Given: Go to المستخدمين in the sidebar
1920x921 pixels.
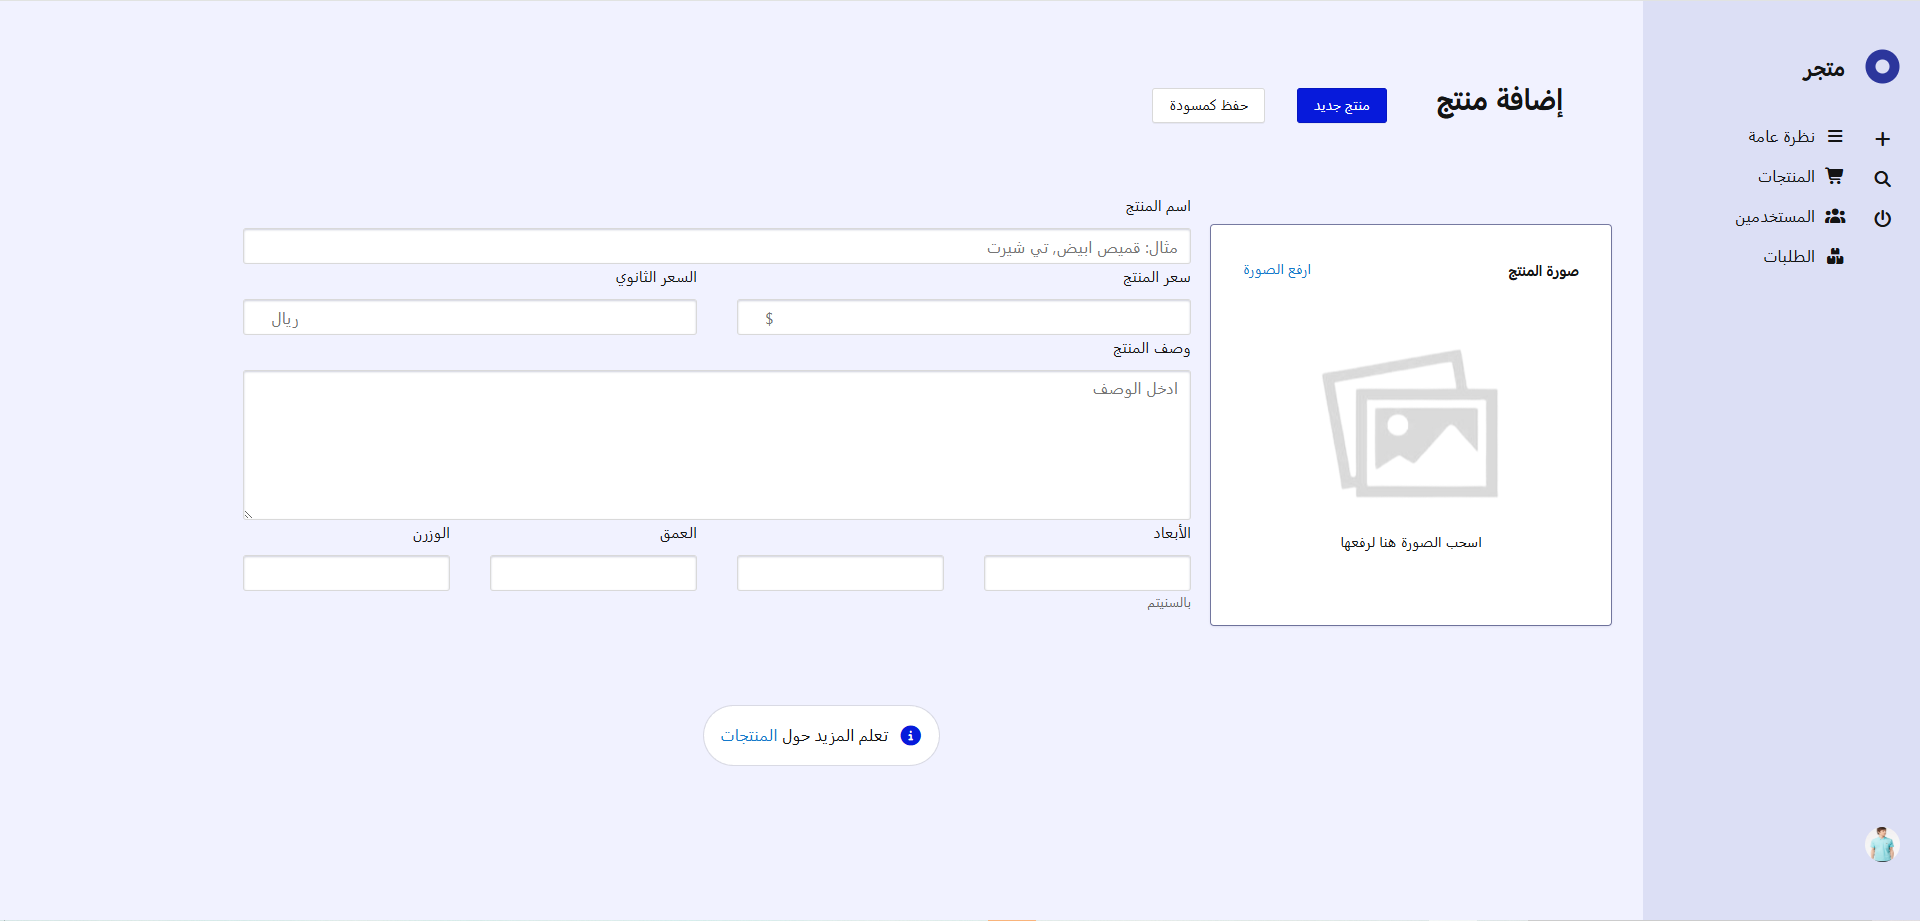Looking at the screenshot, I should [1774, 217].
